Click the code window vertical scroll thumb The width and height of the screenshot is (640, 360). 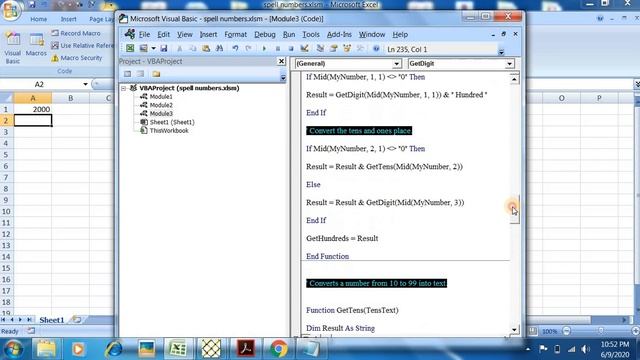[514, 209]
